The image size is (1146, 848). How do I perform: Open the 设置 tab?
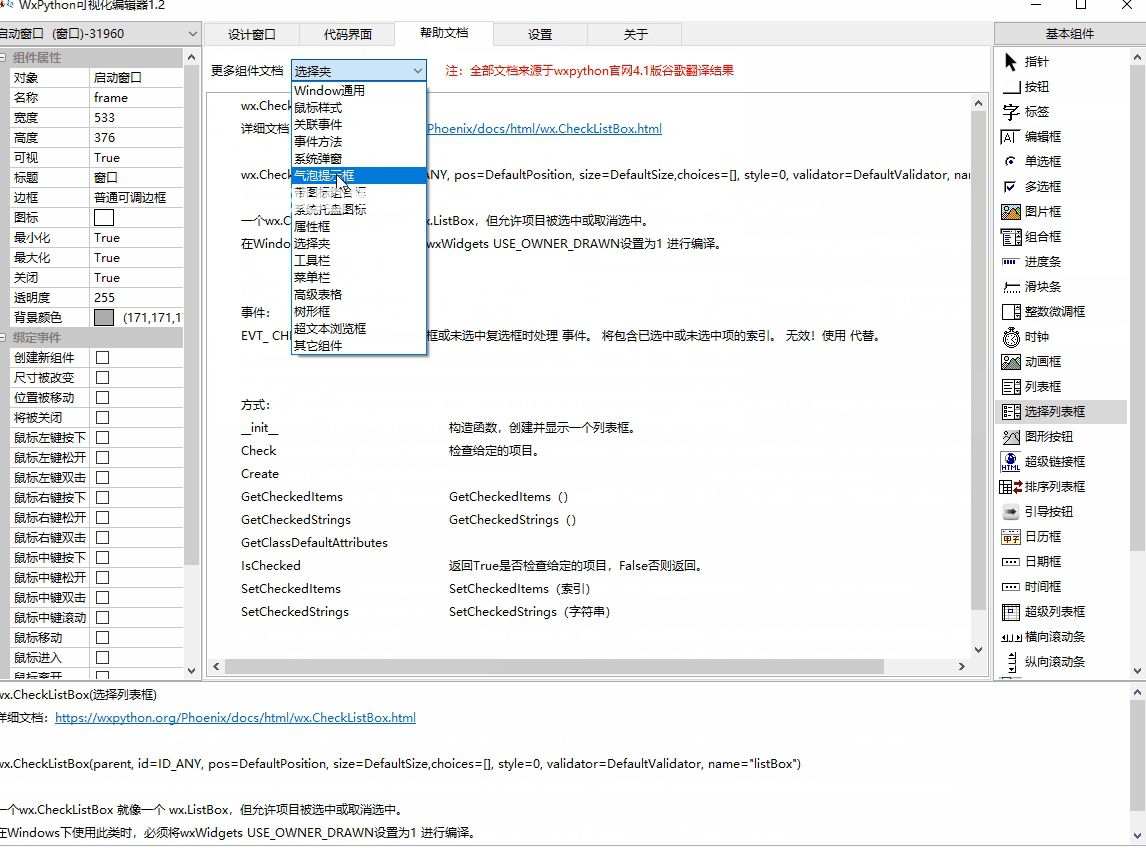pyautogui.click(x=540, y=34)
